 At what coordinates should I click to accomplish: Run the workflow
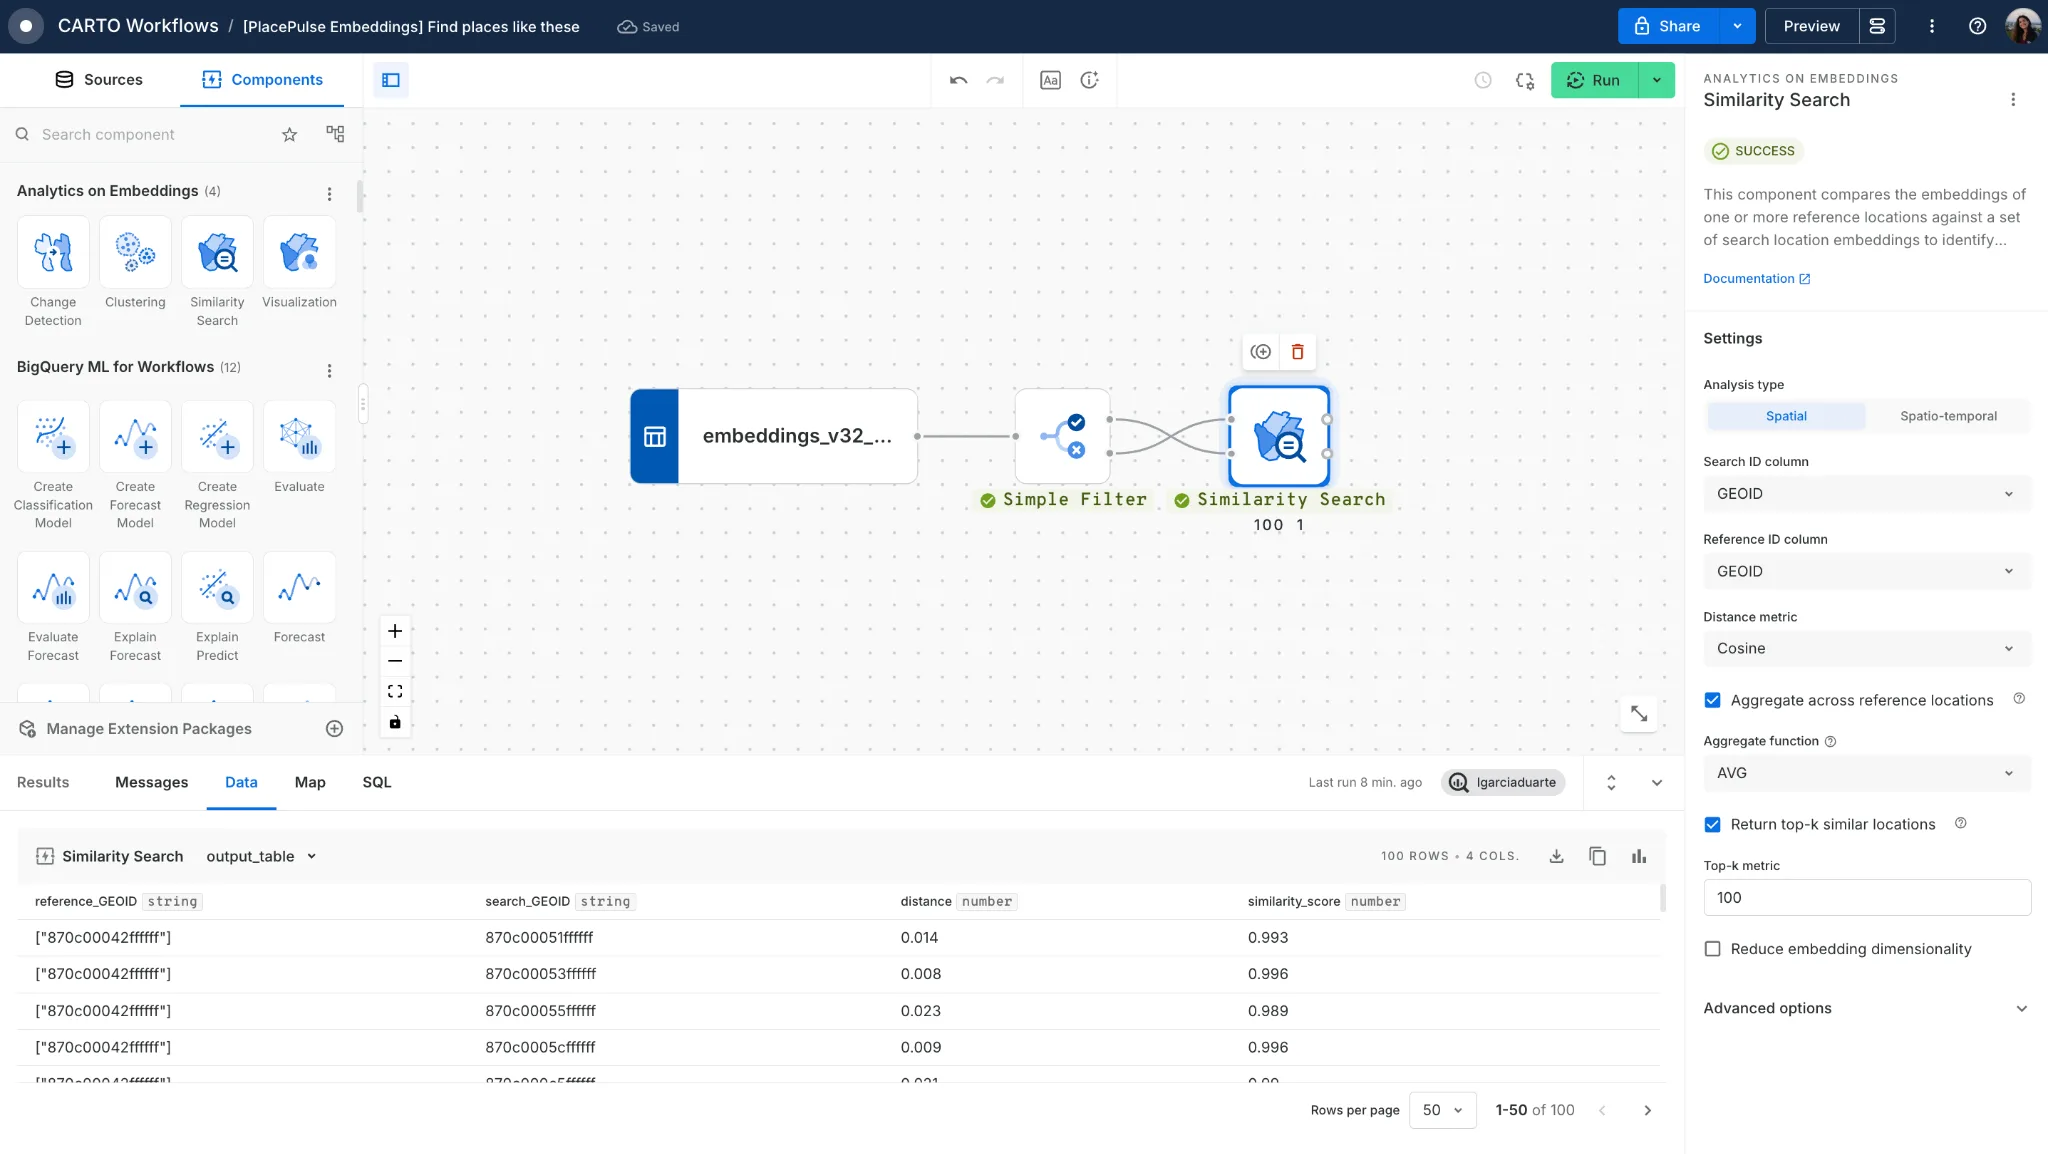coord(1594,80)
